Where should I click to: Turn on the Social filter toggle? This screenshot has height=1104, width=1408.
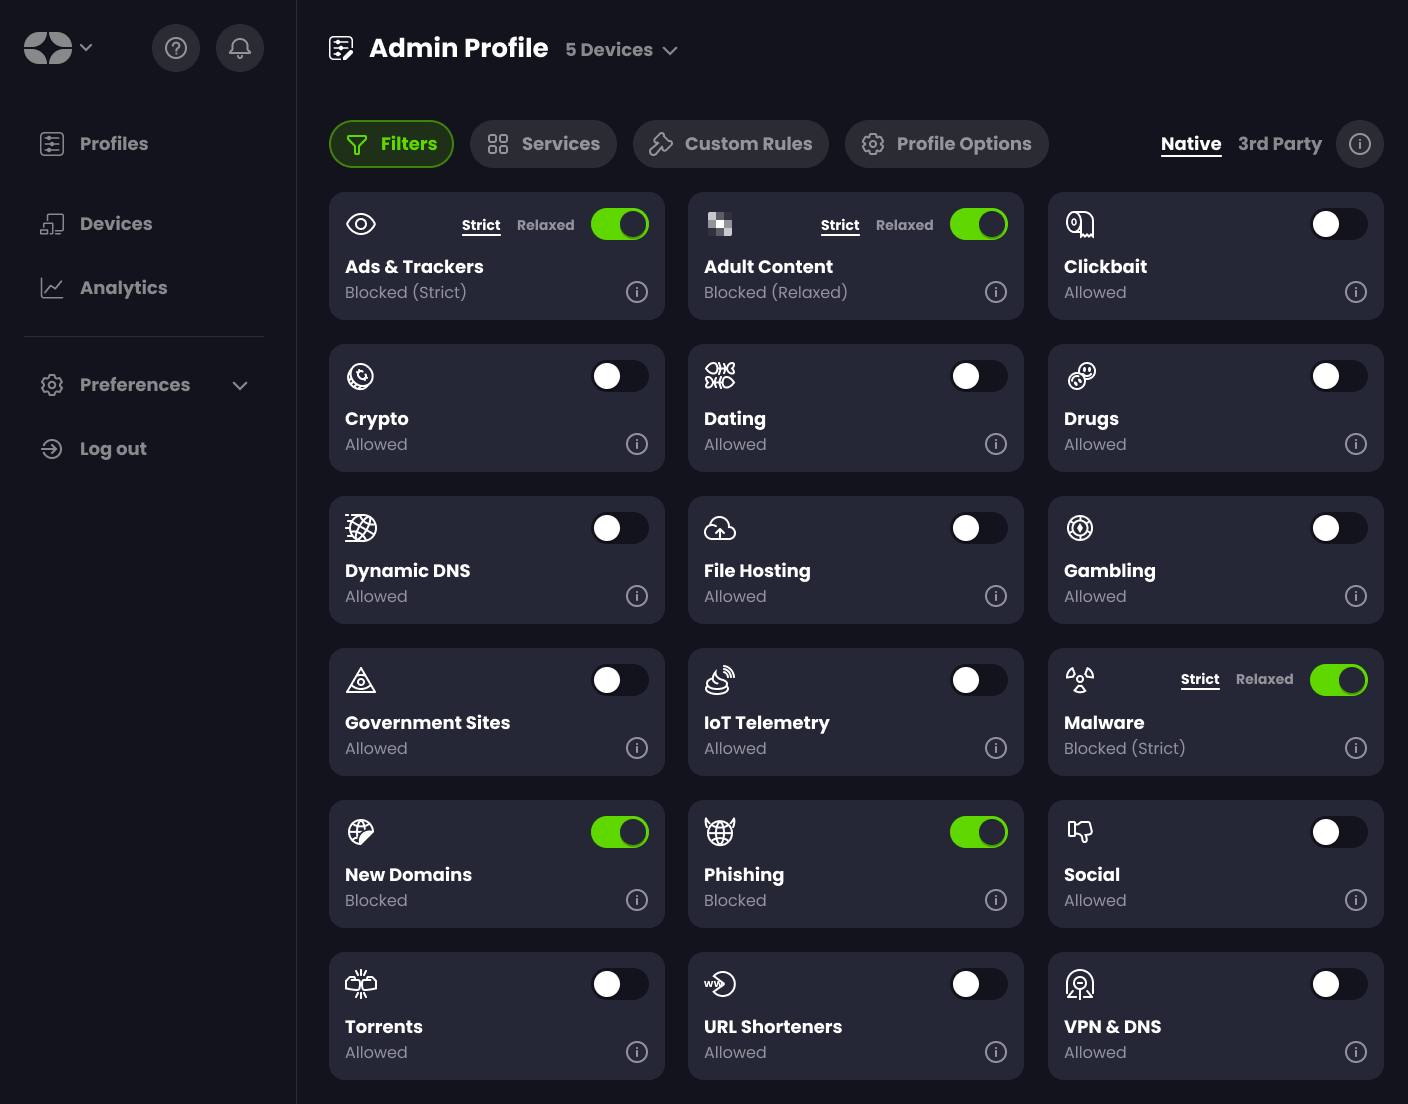1339,832
